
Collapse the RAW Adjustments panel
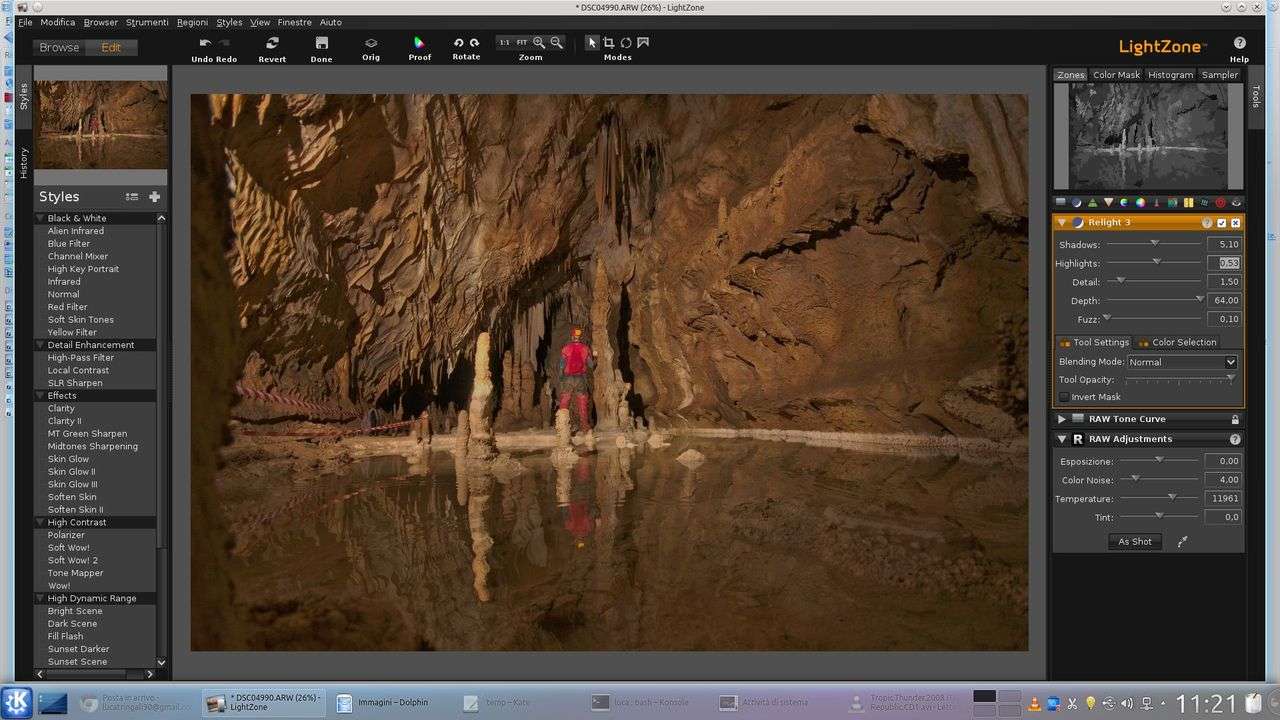click(1061, 439)
